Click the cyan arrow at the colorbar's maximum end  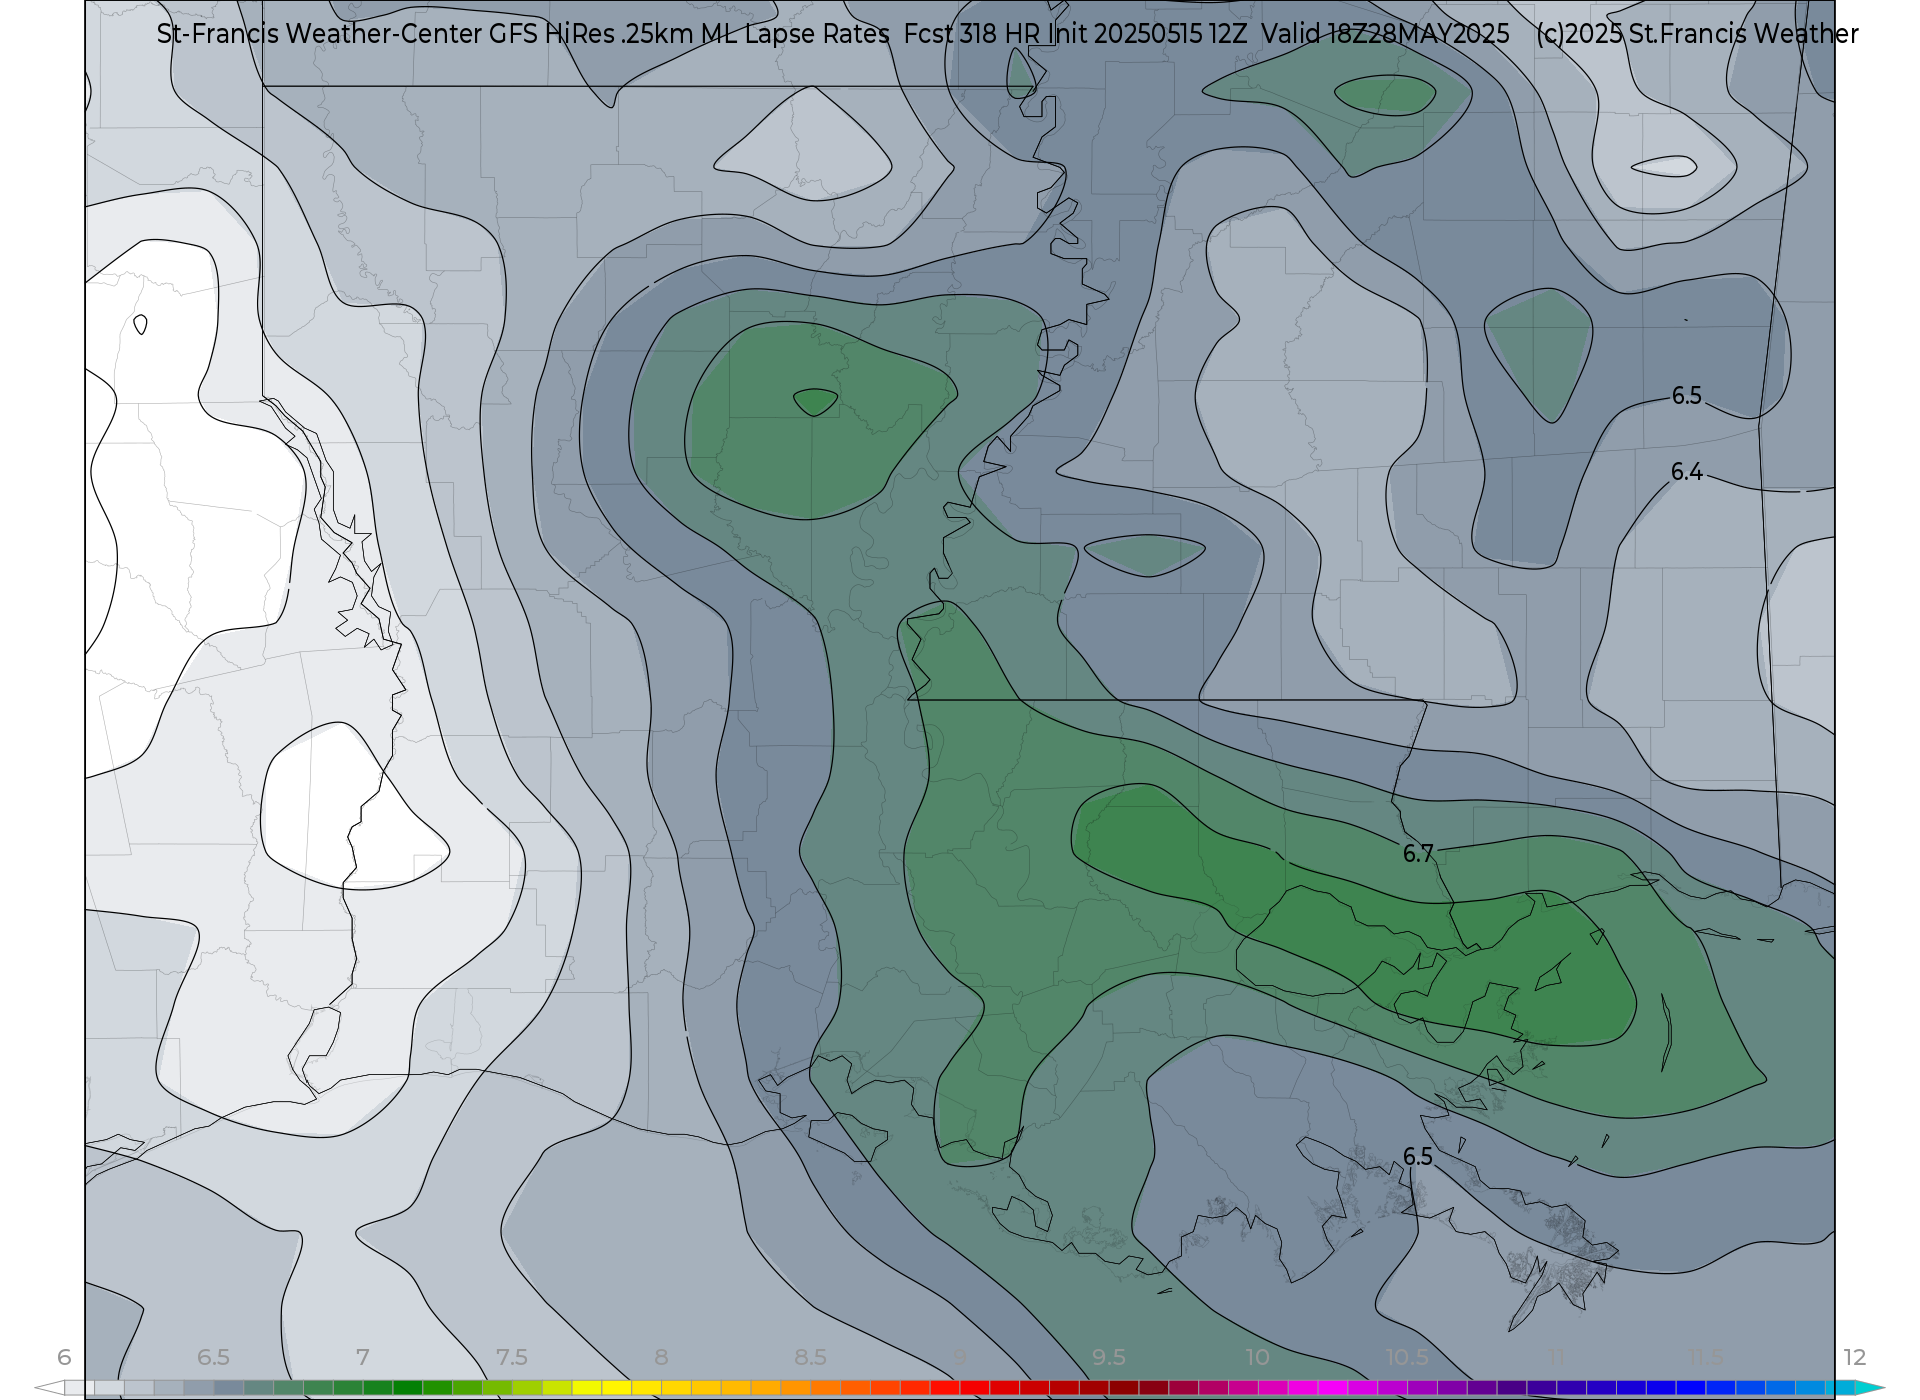[1869, 1388]
